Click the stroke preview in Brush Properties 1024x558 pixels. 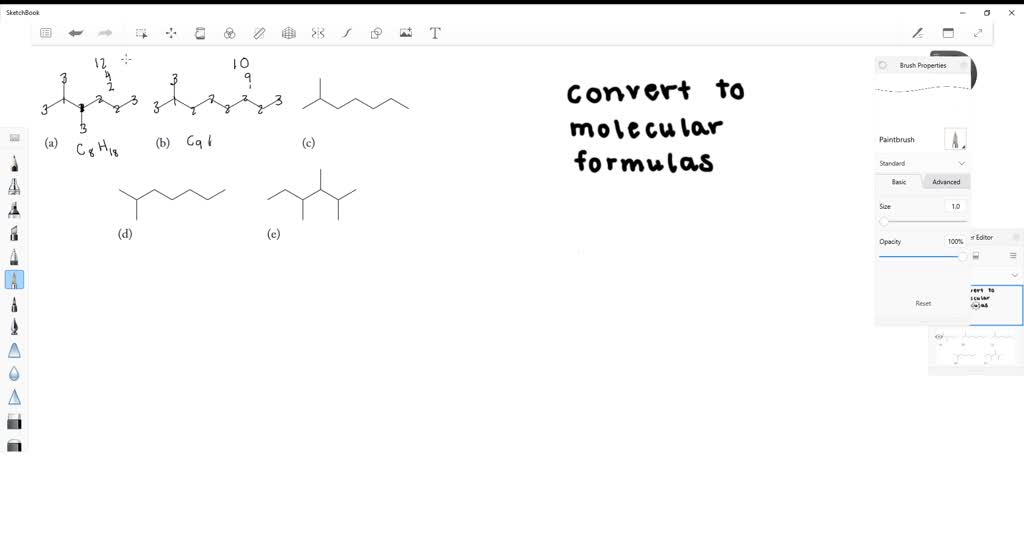click(922, 90)
